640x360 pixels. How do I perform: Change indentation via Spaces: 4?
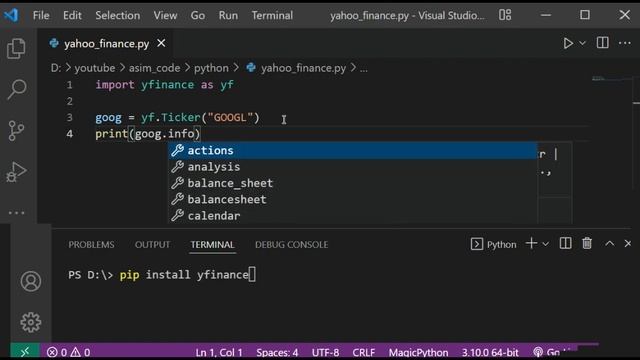277,352
